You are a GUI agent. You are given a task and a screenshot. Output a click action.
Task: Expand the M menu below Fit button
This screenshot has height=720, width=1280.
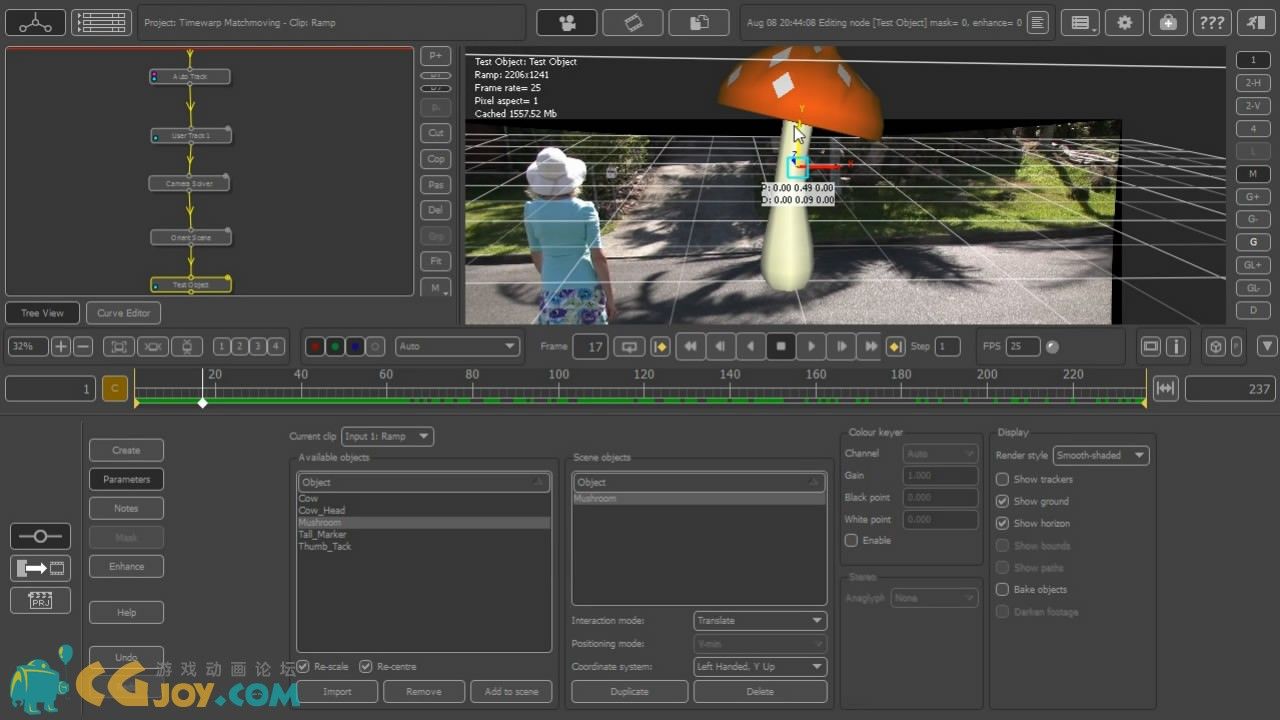point(436,287)
